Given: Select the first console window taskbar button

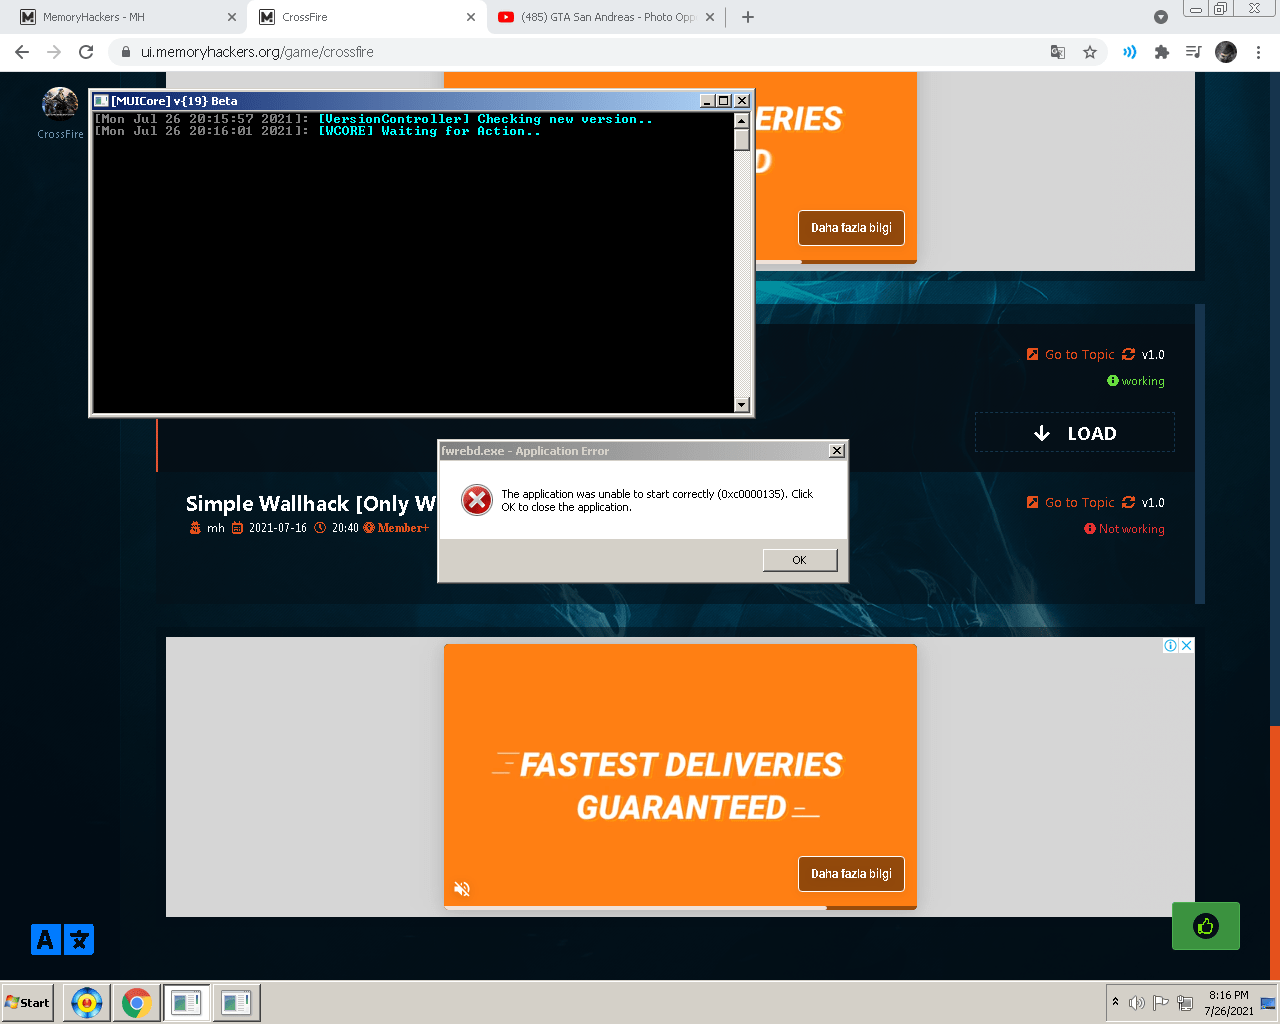Looking at the screenshot, I should 187,1003.
